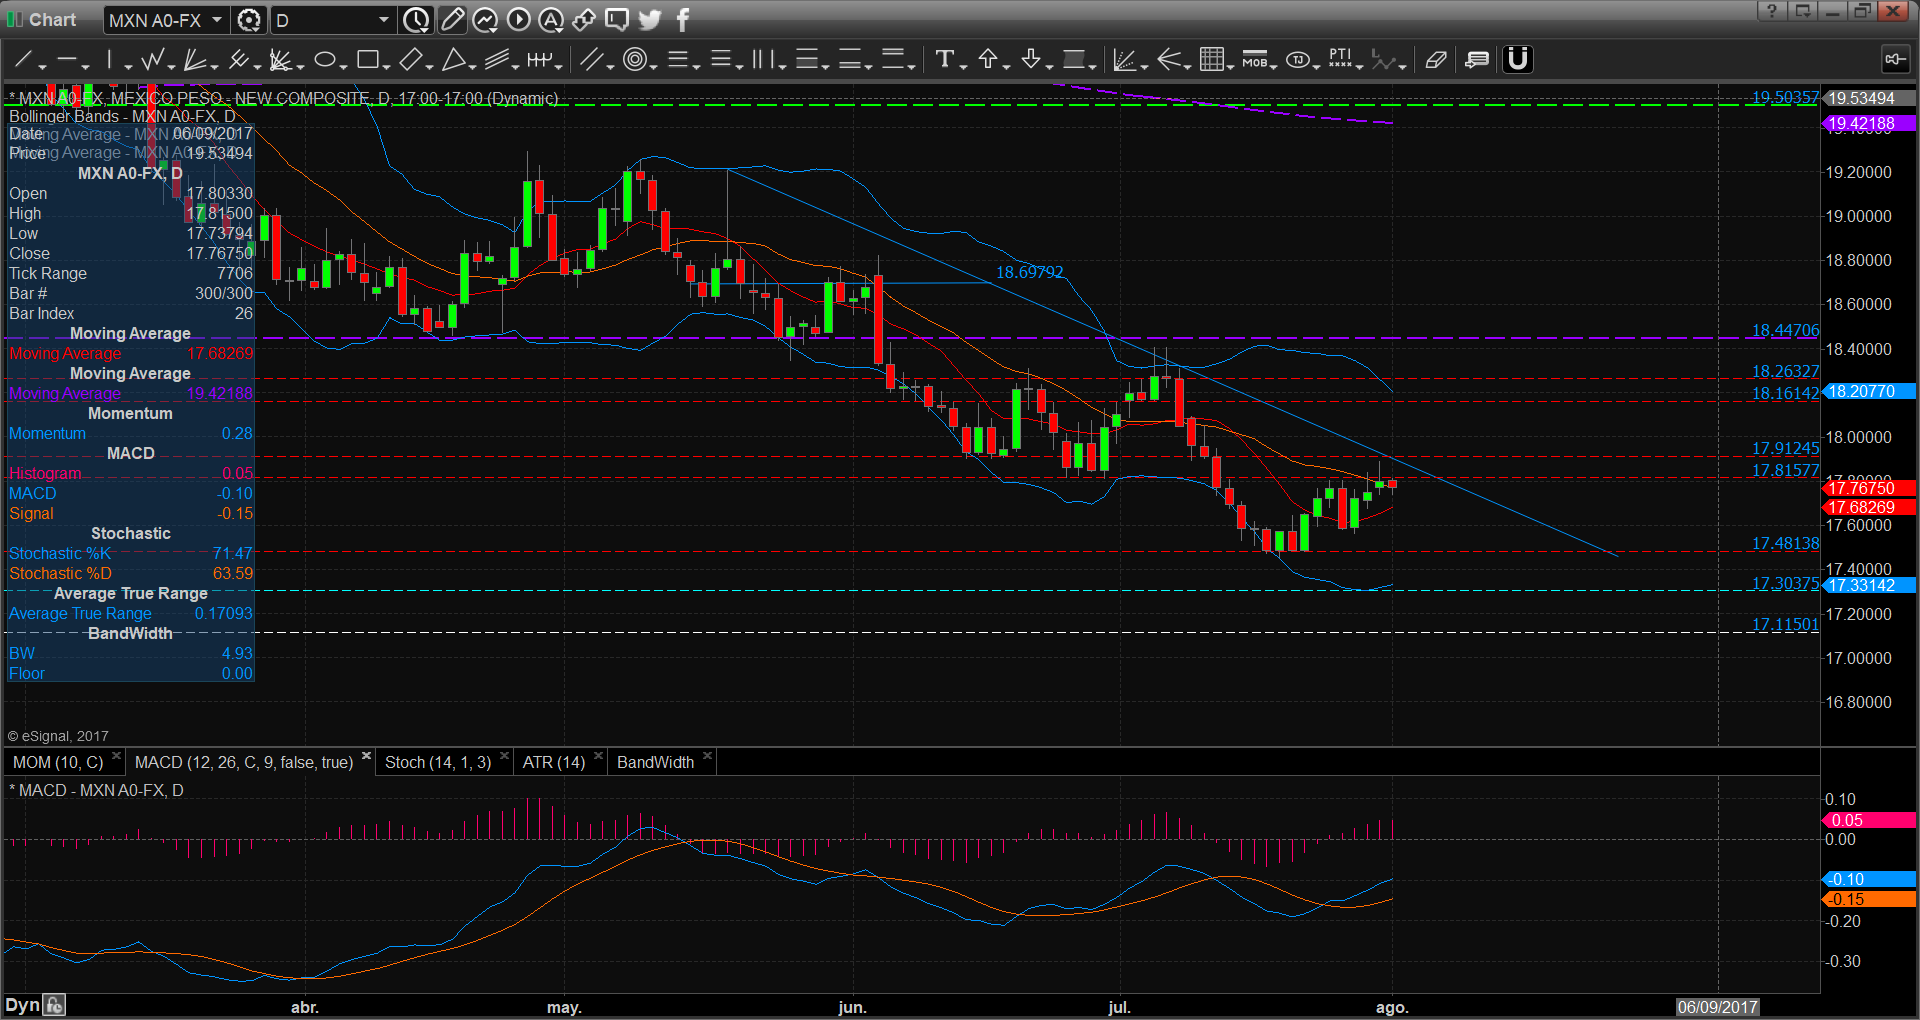Screen dimensions: 1920x1020
Task: Close the BandWidth study tab
Action: tap(707, 756)
